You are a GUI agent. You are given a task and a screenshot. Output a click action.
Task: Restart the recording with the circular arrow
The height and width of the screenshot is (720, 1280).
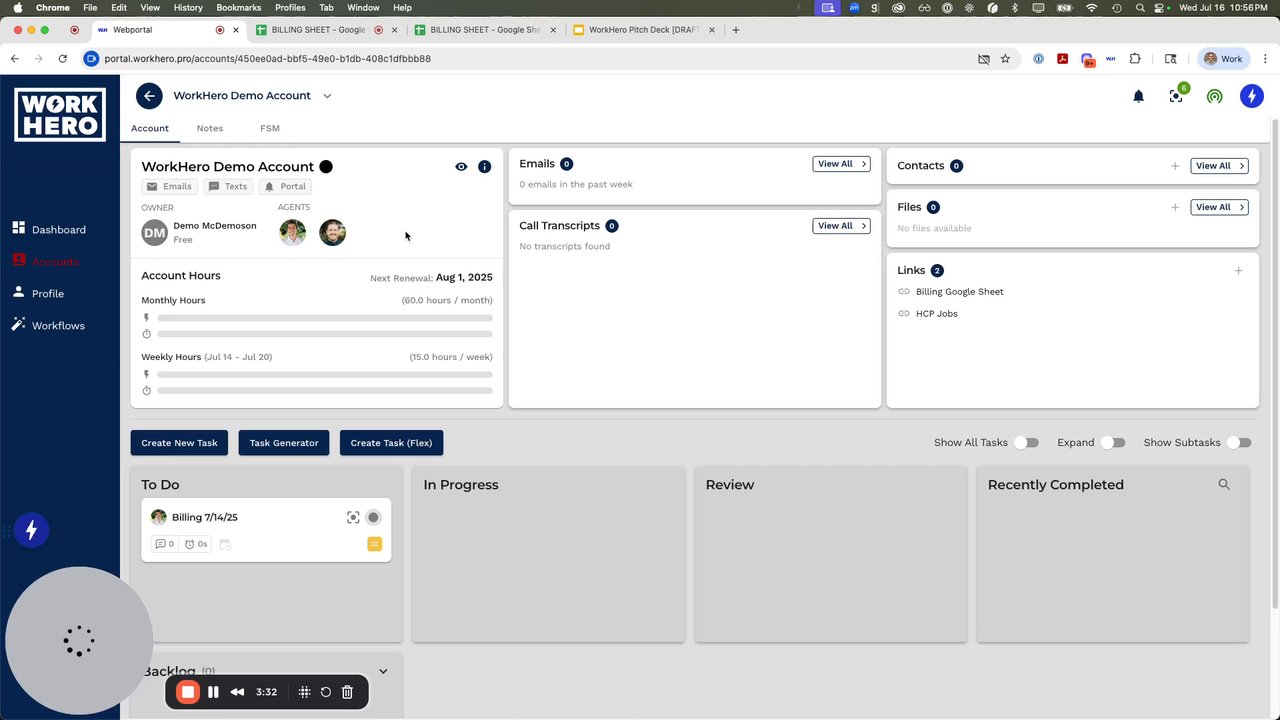pyautogui.click(x=326, y=692)
